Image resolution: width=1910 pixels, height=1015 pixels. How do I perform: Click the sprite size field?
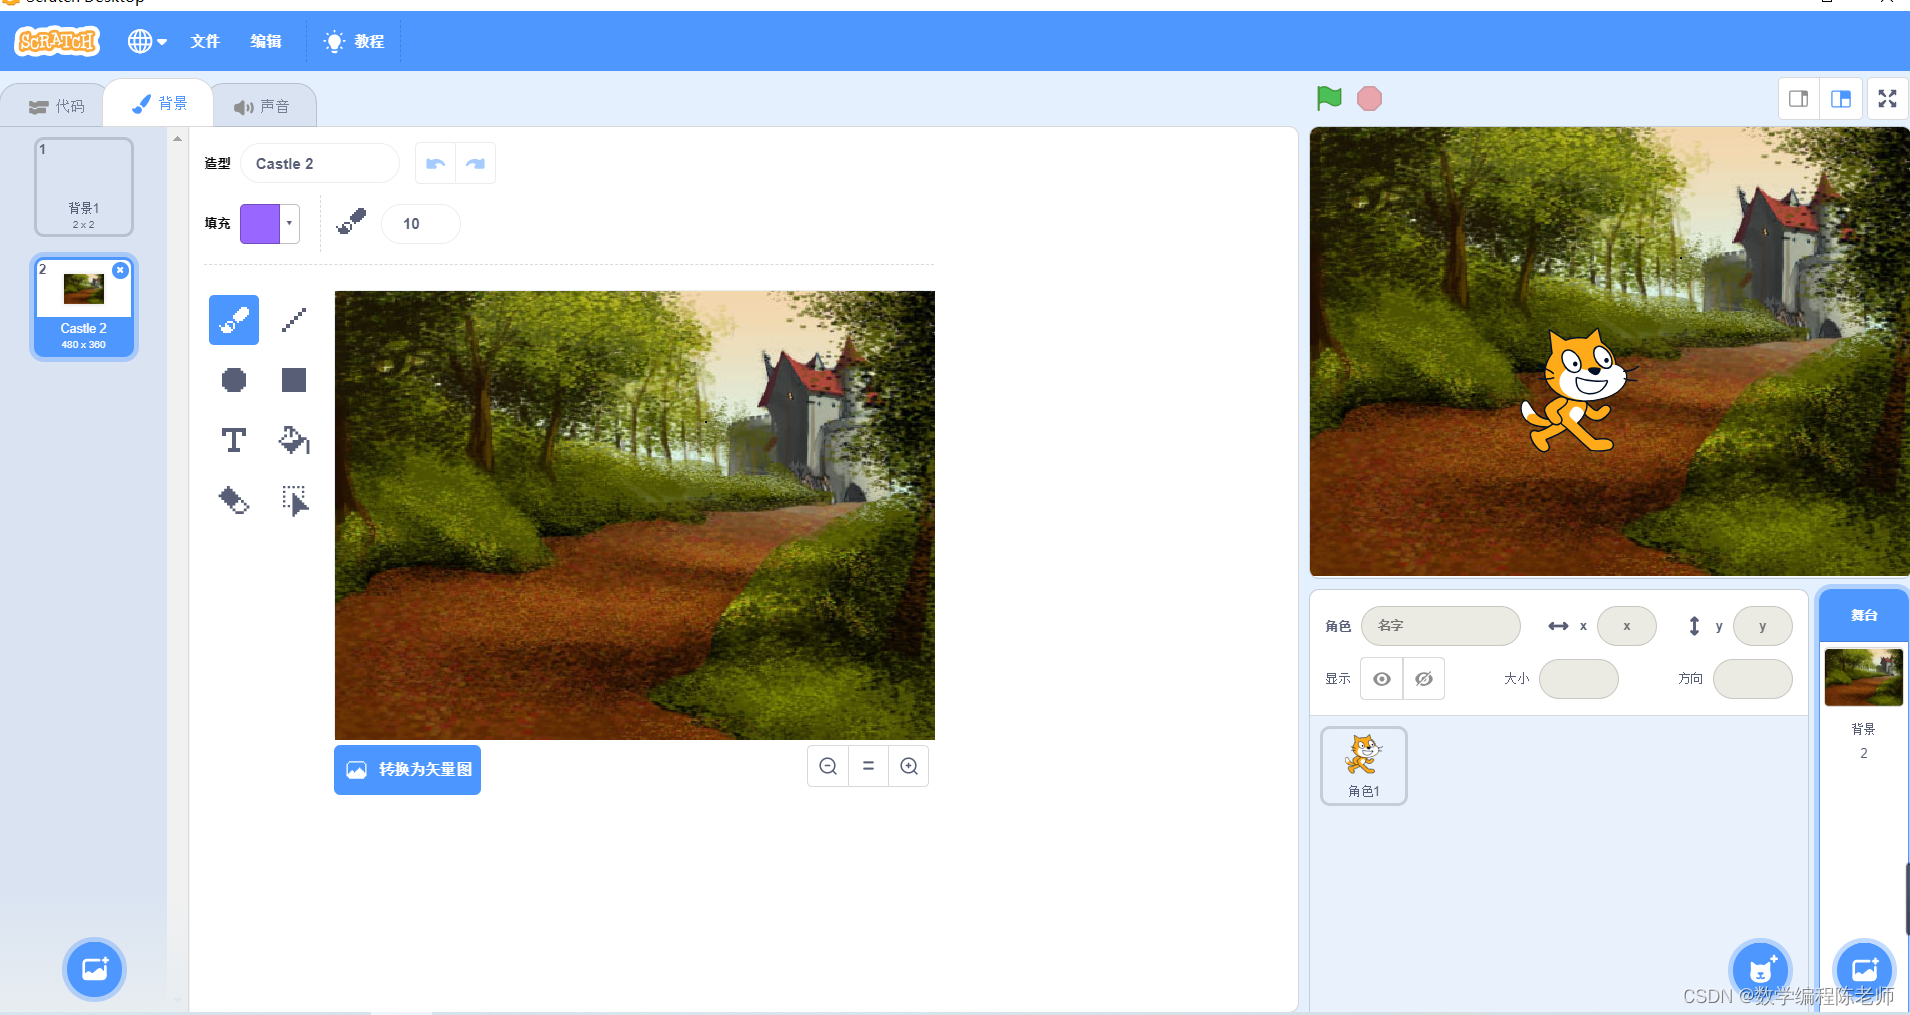pos(1579,679)
